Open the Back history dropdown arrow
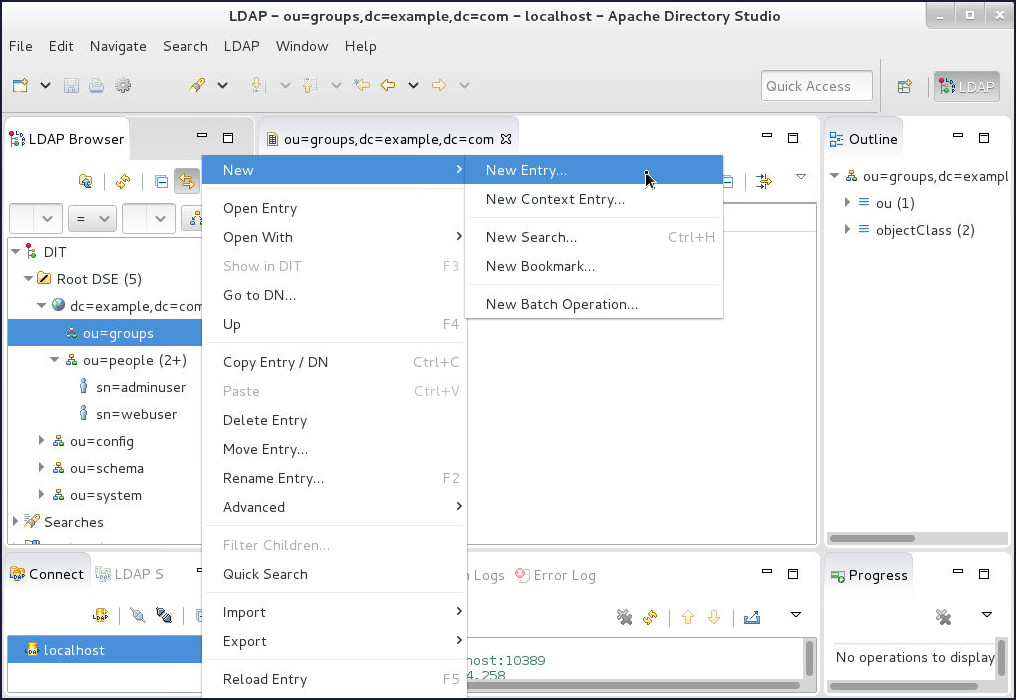The image size is (1016, 700). 413,86
